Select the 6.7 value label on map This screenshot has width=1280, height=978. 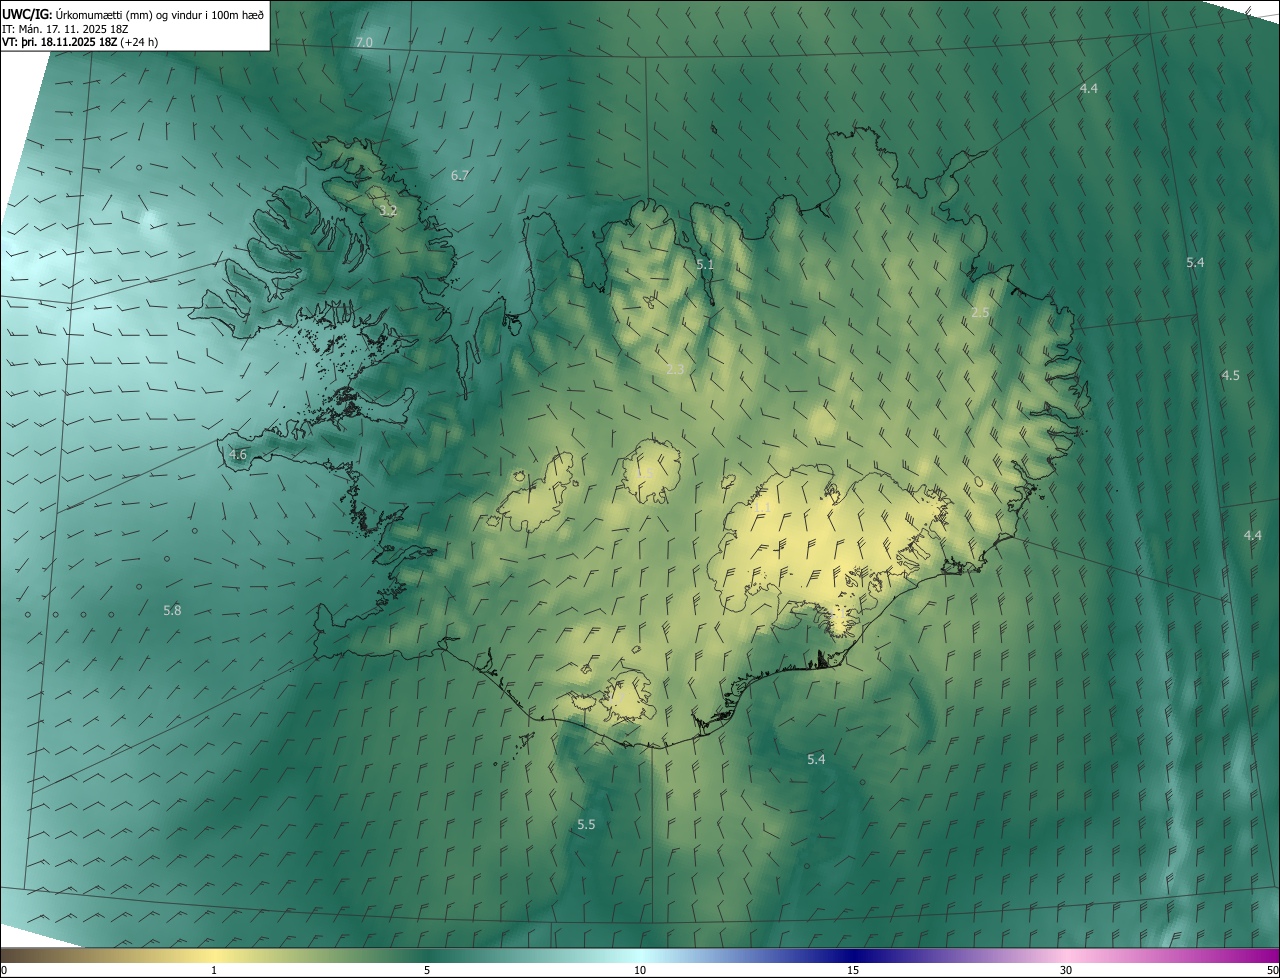[x=460, y=175]
